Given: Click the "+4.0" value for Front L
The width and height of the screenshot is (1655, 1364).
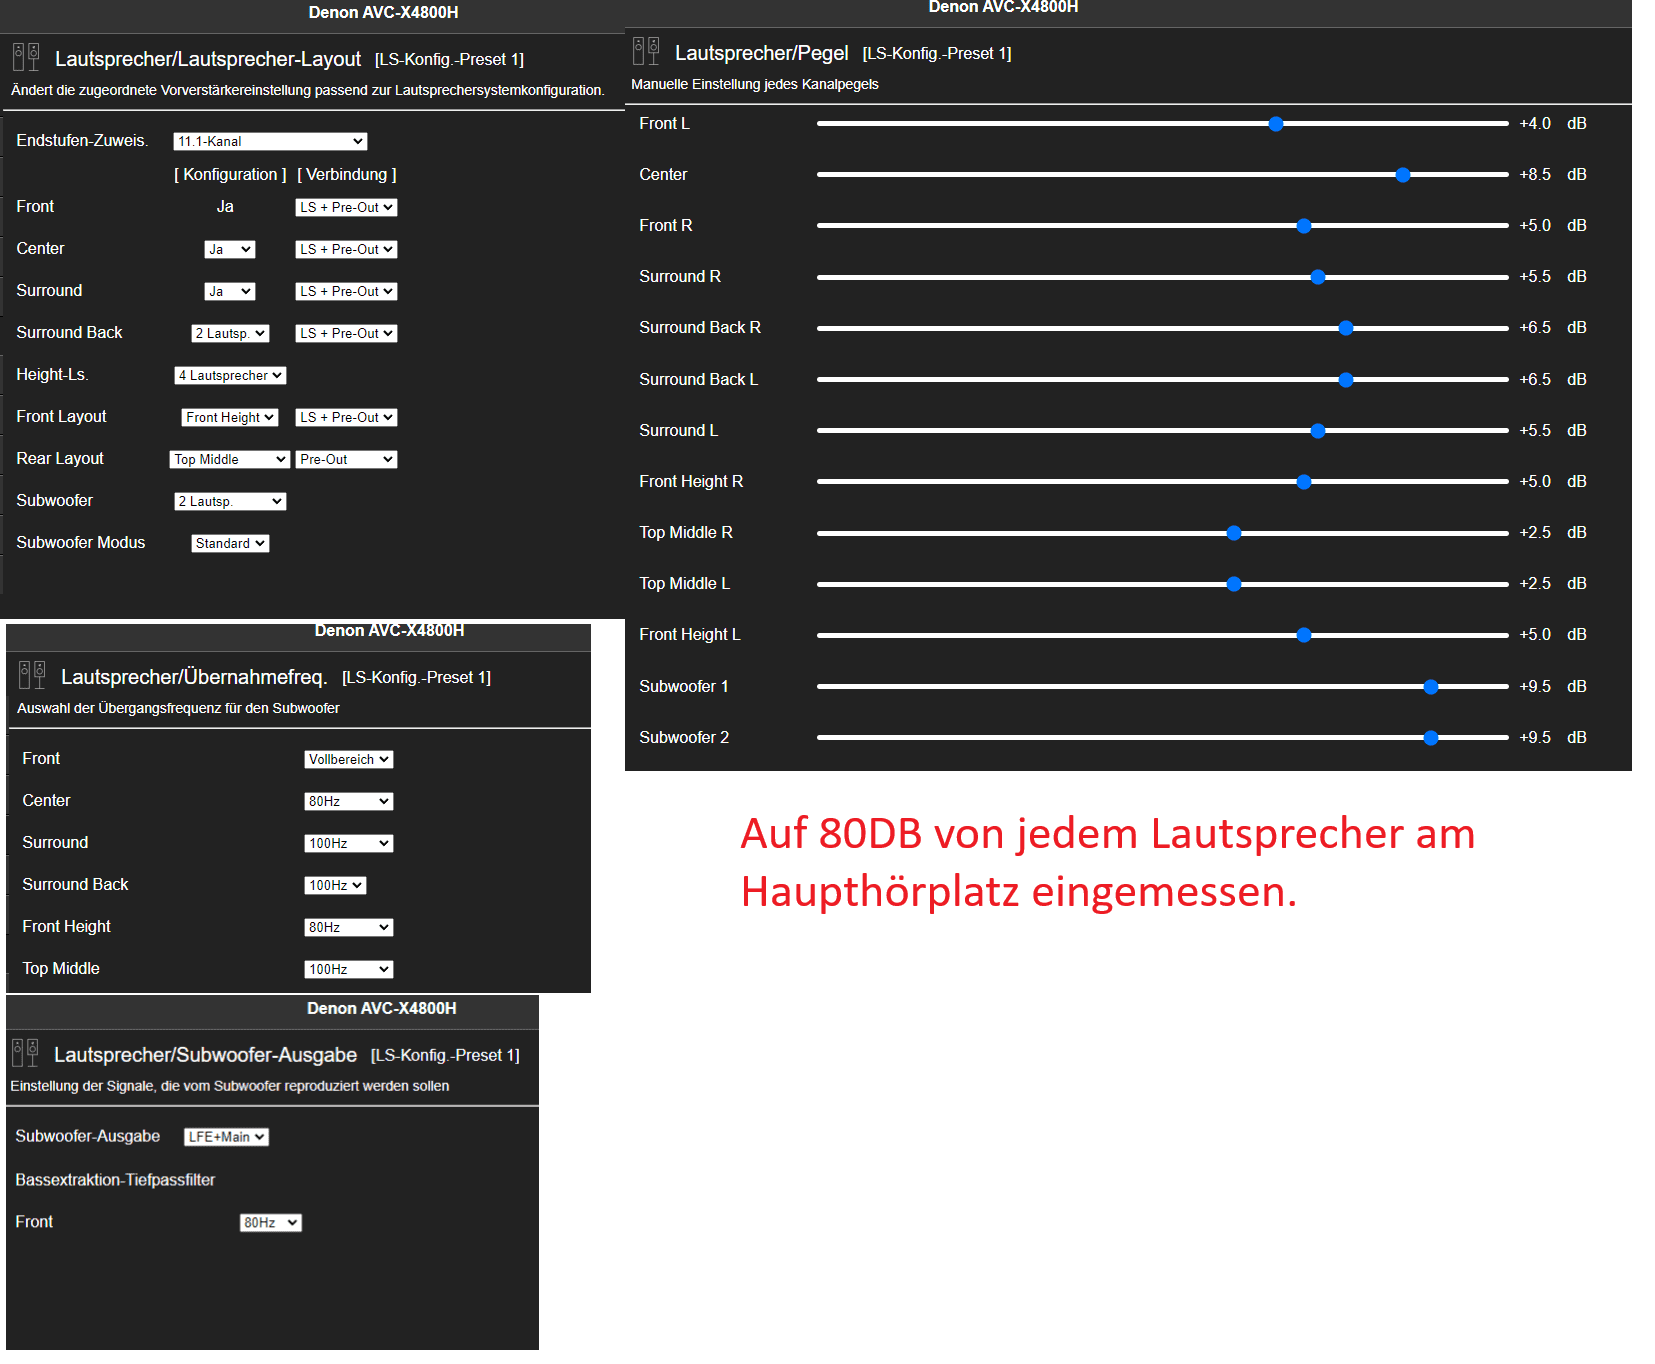Looking at the screenshot, I should point(1535,123).
